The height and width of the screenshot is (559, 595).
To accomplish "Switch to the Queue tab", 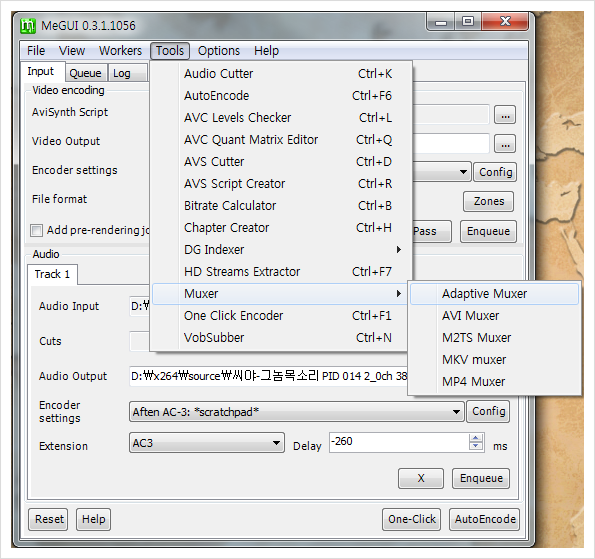I will (x=85, y=73).
